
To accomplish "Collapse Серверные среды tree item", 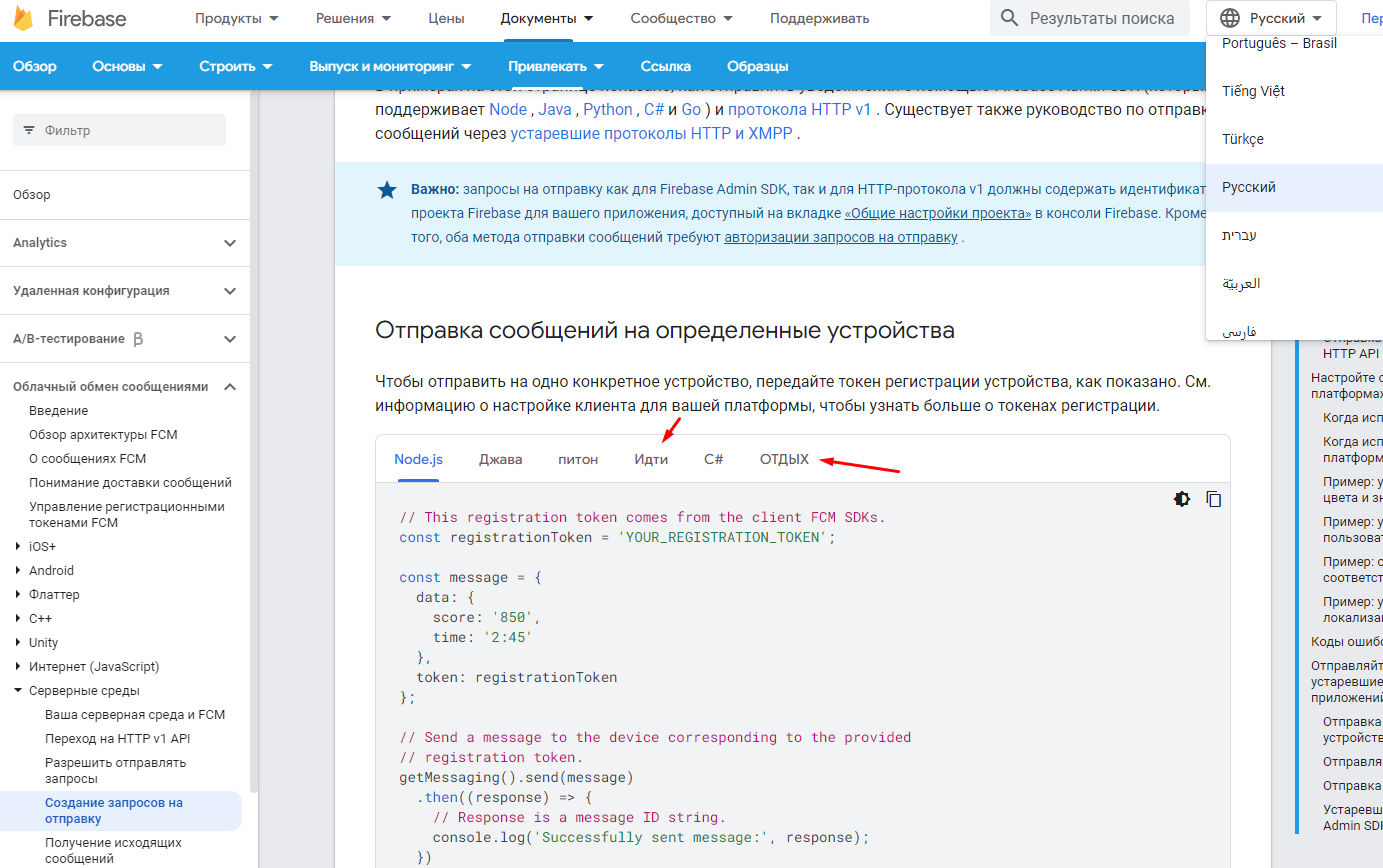I will (18, 691).
